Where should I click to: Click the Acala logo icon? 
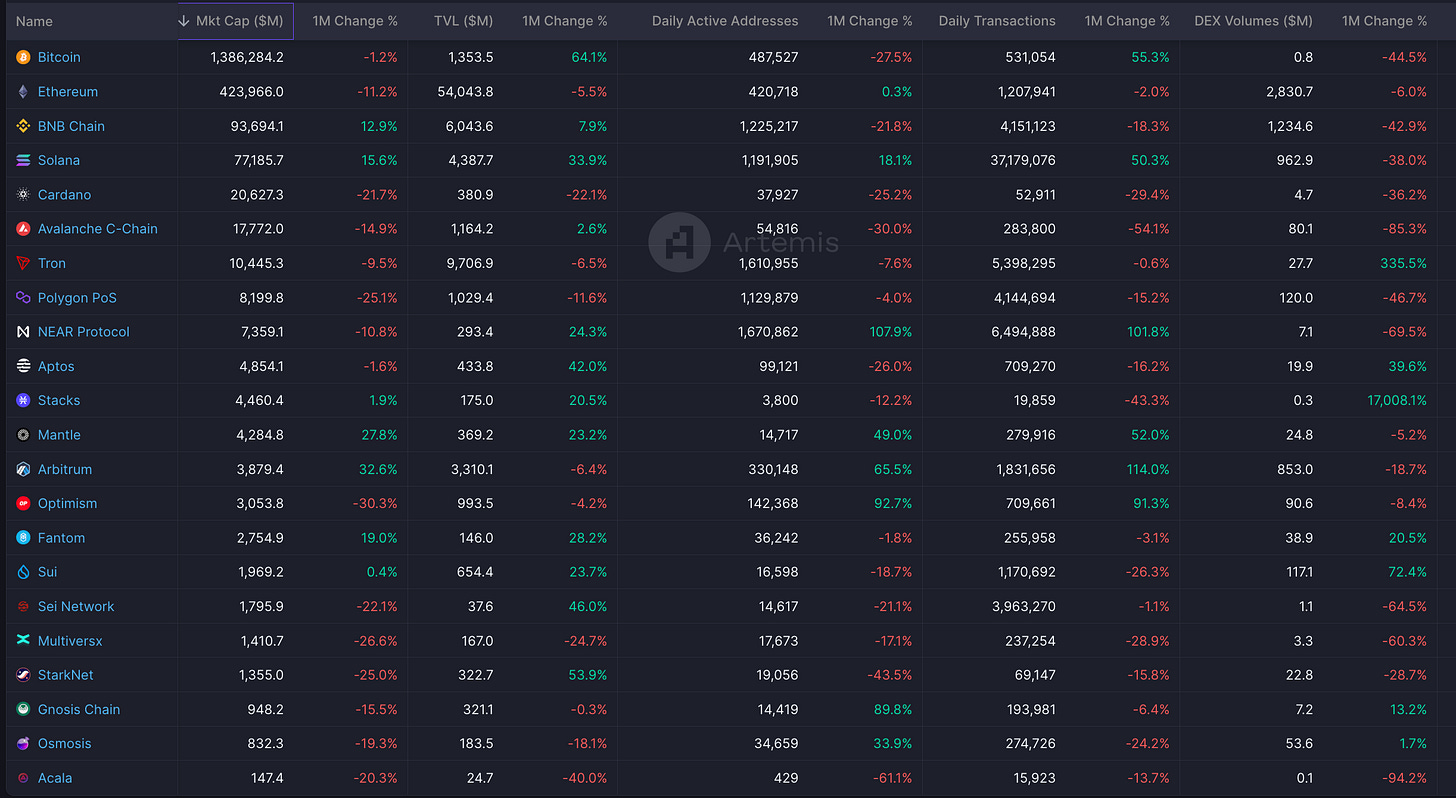pyautogui.click(x=23, y=778)
